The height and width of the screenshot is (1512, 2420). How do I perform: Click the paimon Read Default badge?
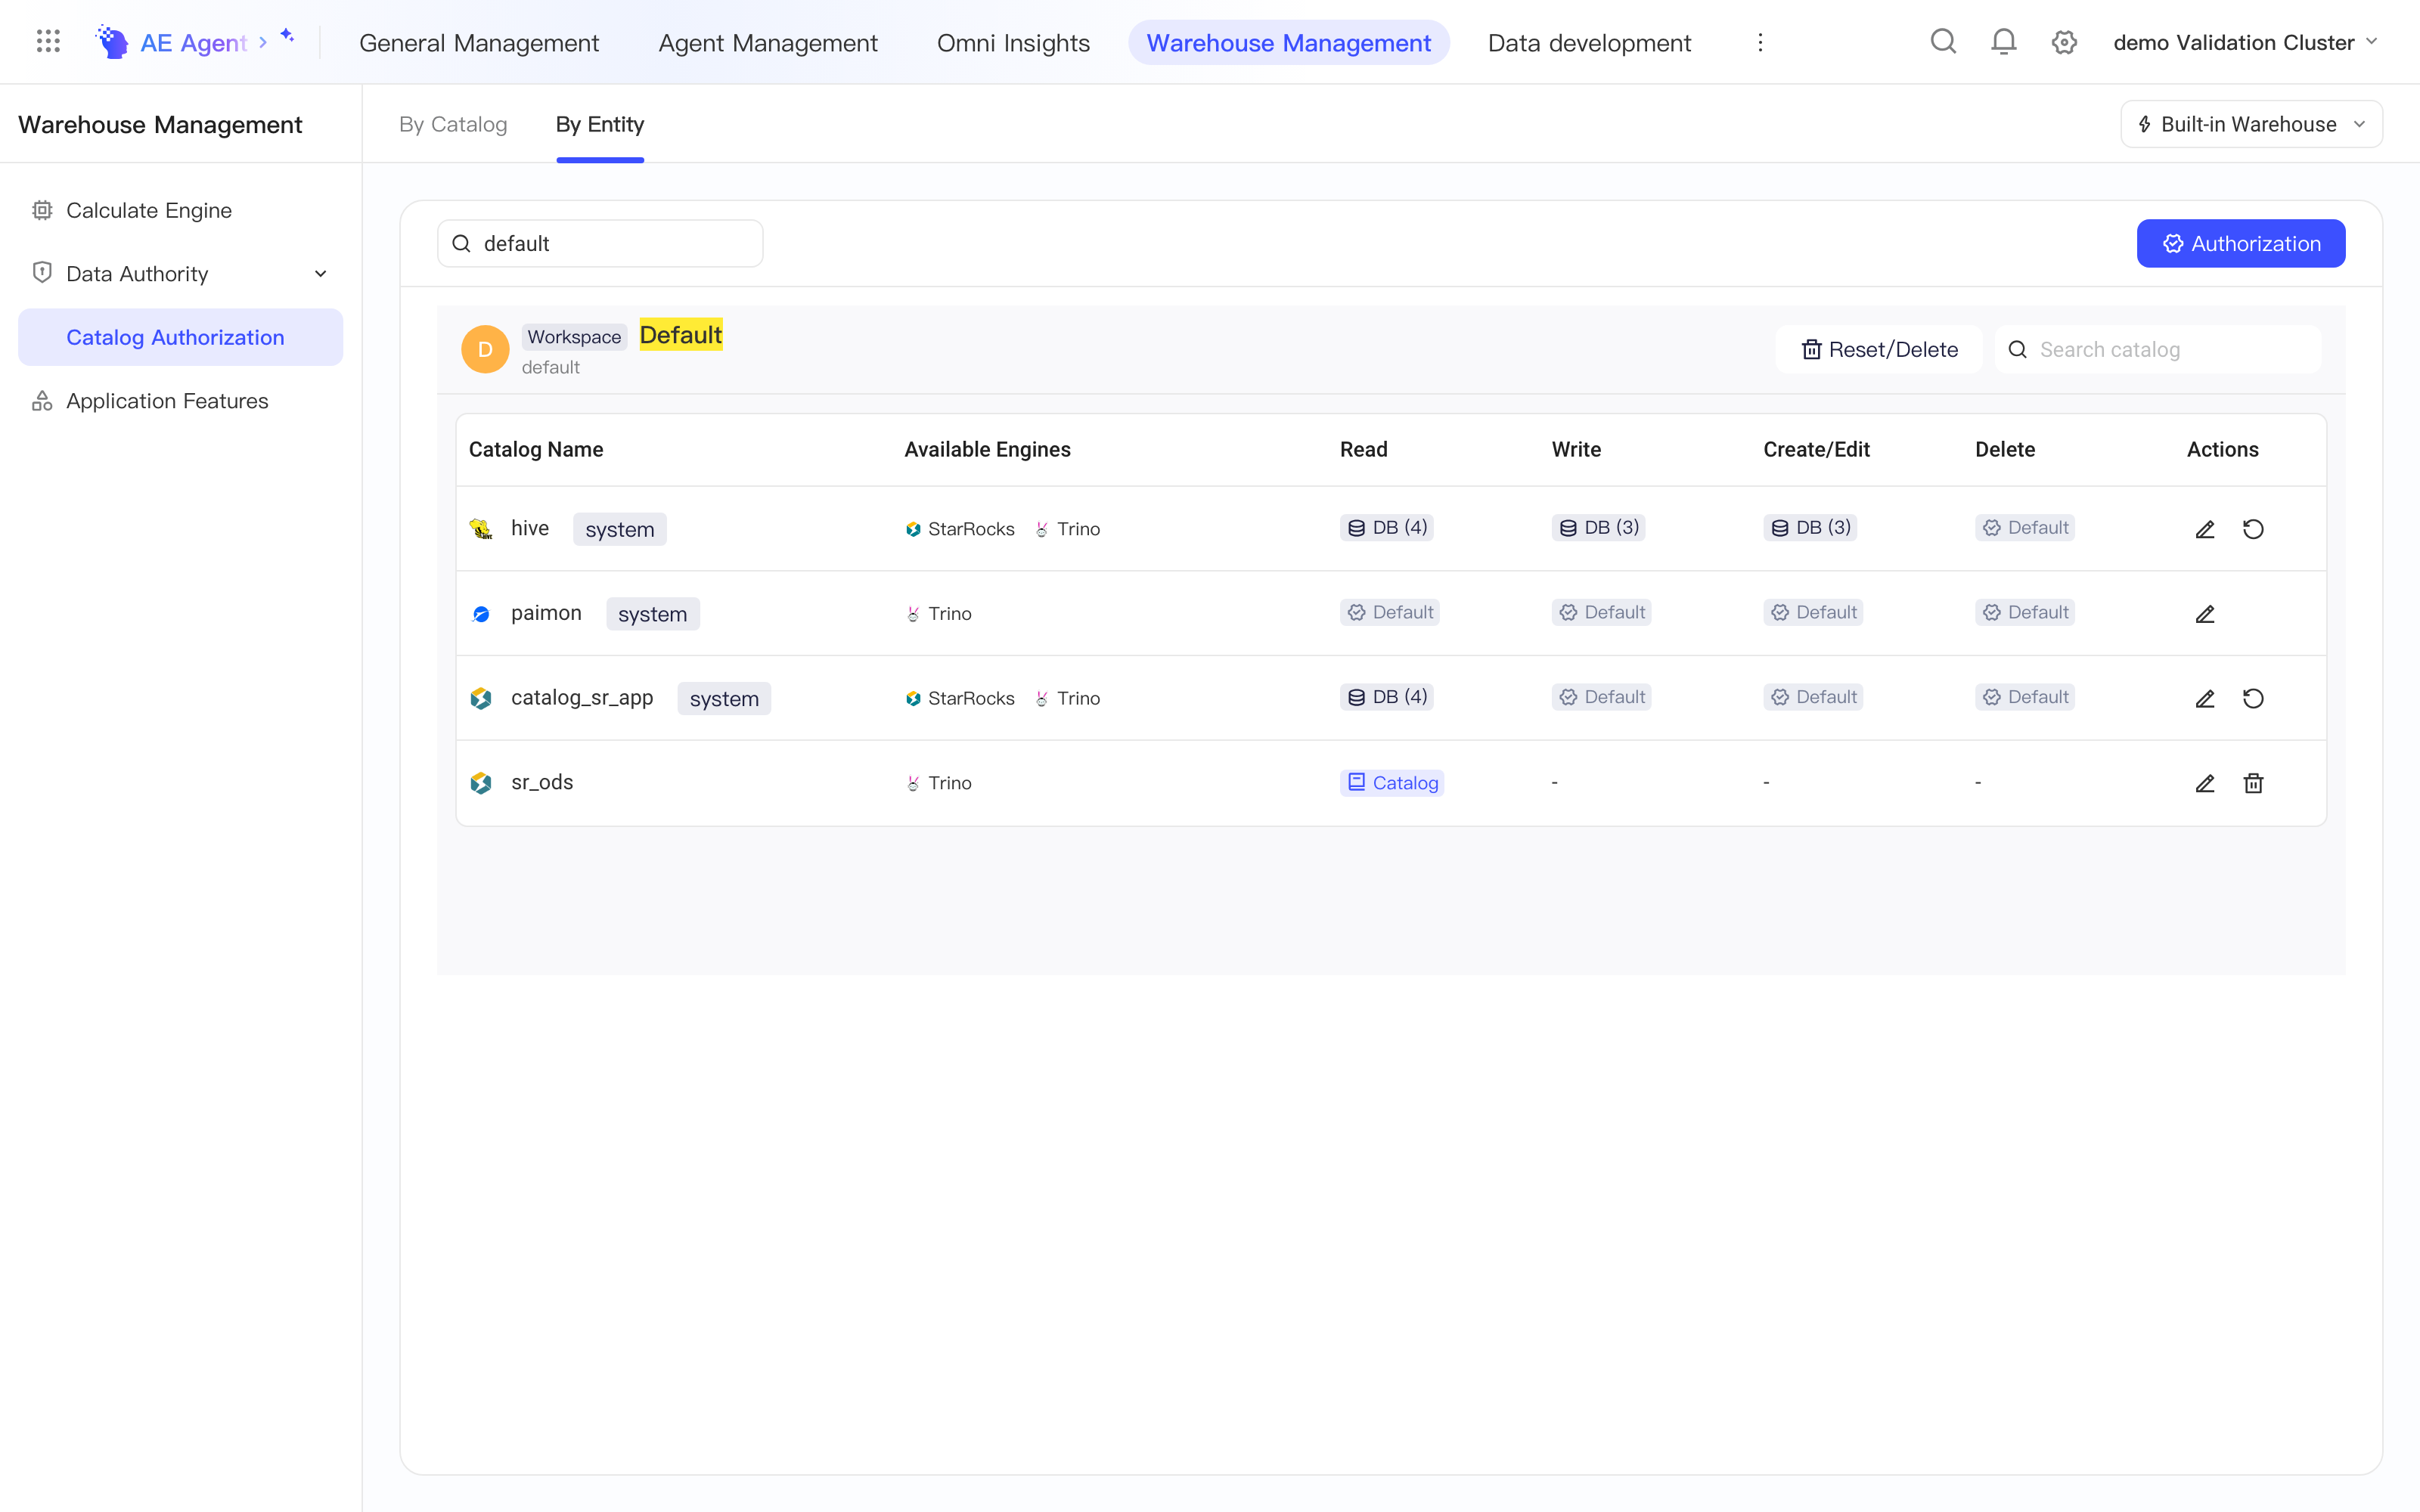(x=1390, y=612)
